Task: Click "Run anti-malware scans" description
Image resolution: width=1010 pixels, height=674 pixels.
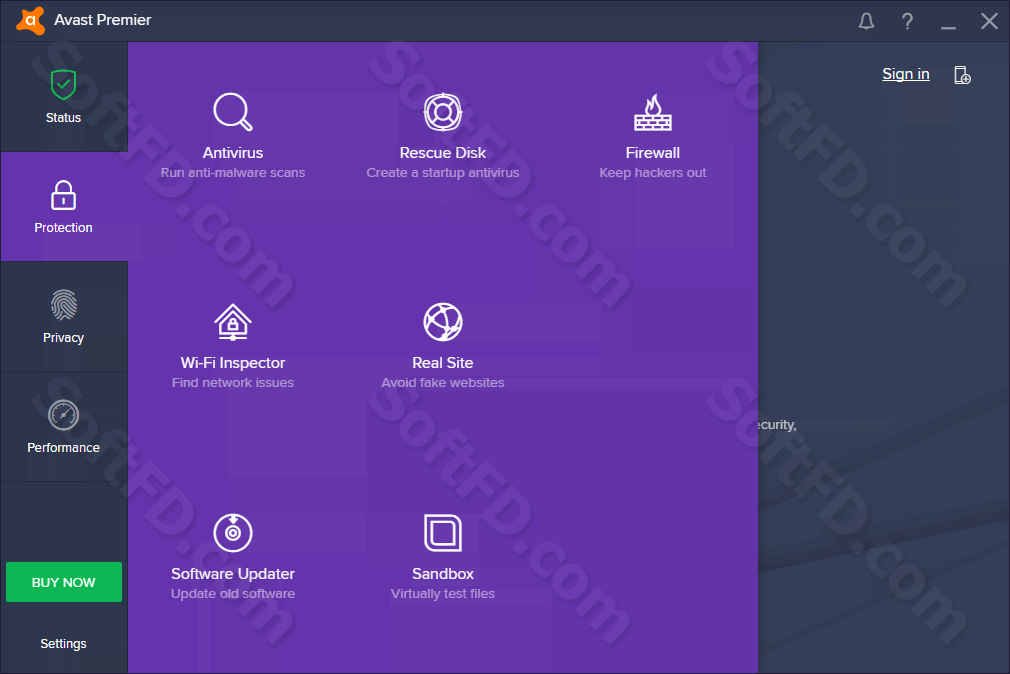Action: tap(233, 173)
